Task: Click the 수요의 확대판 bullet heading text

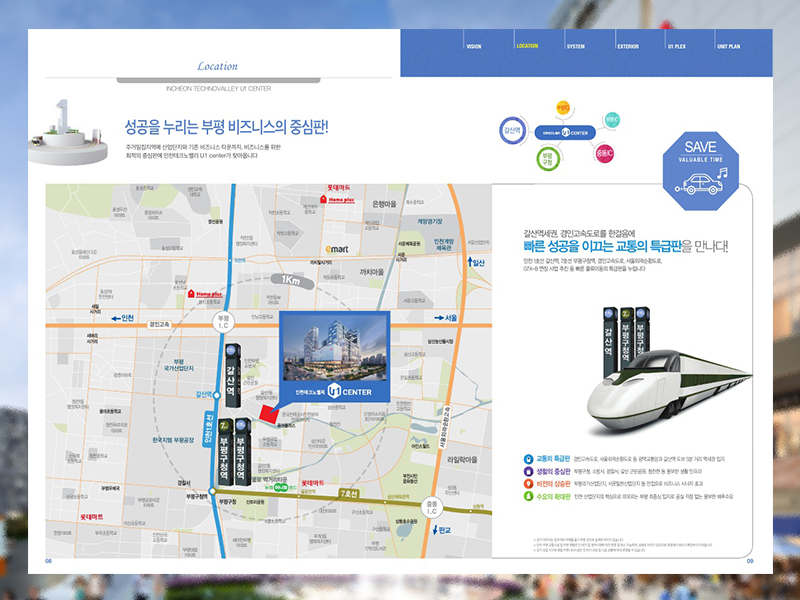Action: point(553,496)
